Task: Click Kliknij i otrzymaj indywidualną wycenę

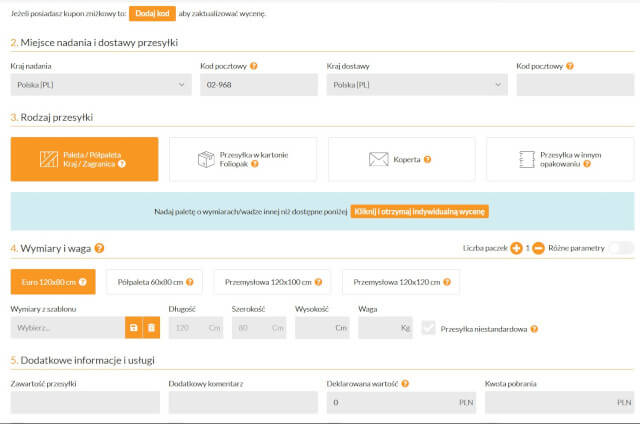Action: tap(419, 212)
